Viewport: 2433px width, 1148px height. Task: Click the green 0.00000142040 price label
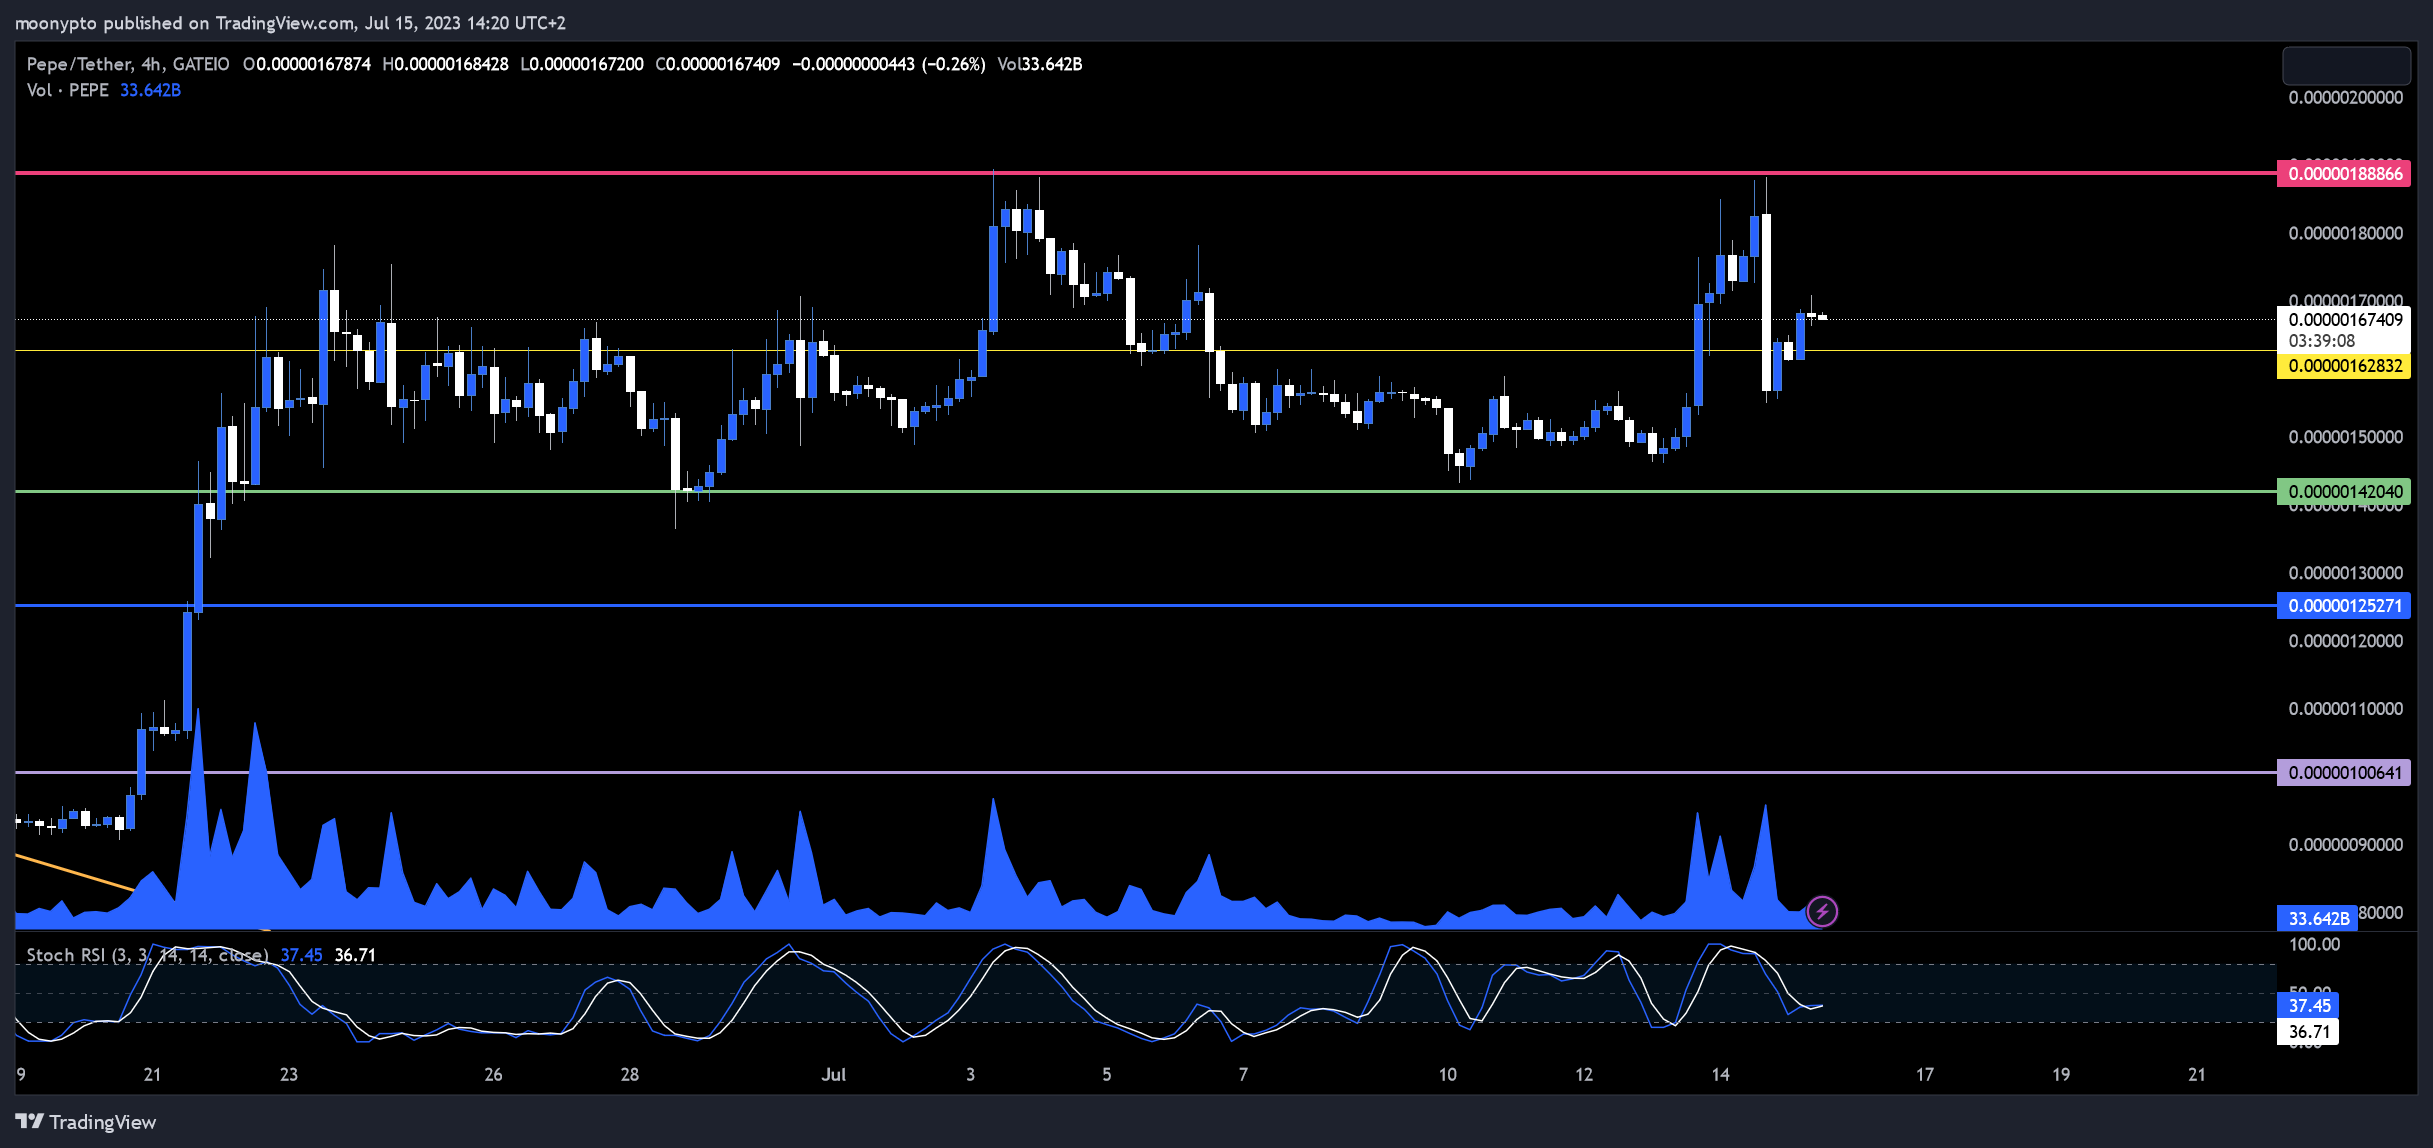click(2344, 491)
